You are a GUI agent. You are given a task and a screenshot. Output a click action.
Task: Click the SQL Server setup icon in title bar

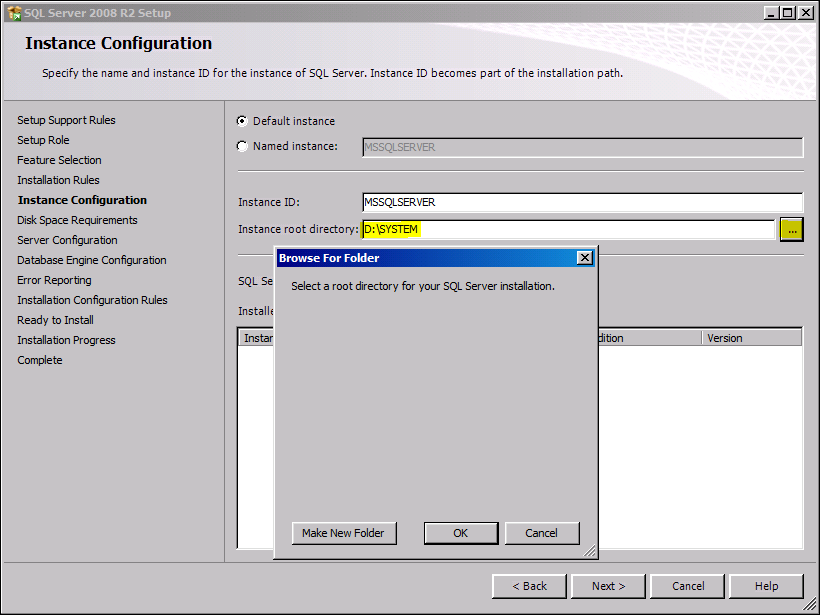tap(14, 13)
